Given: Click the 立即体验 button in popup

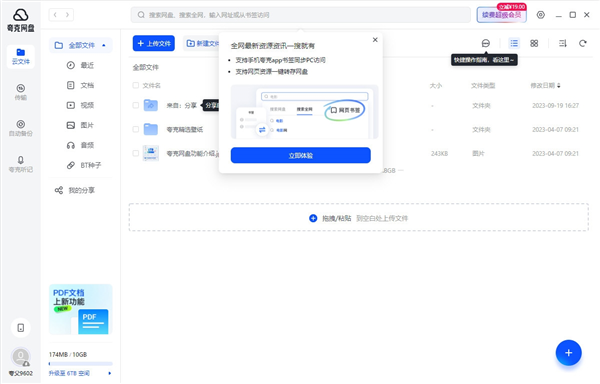Looking at the screenshot, I should [300, 155].
